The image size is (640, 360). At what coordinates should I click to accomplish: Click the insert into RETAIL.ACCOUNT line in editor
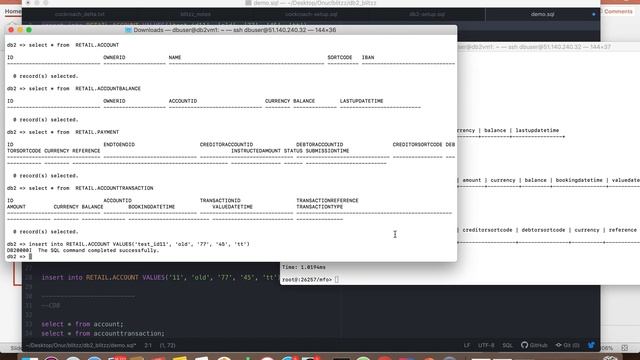click(160, 278)
